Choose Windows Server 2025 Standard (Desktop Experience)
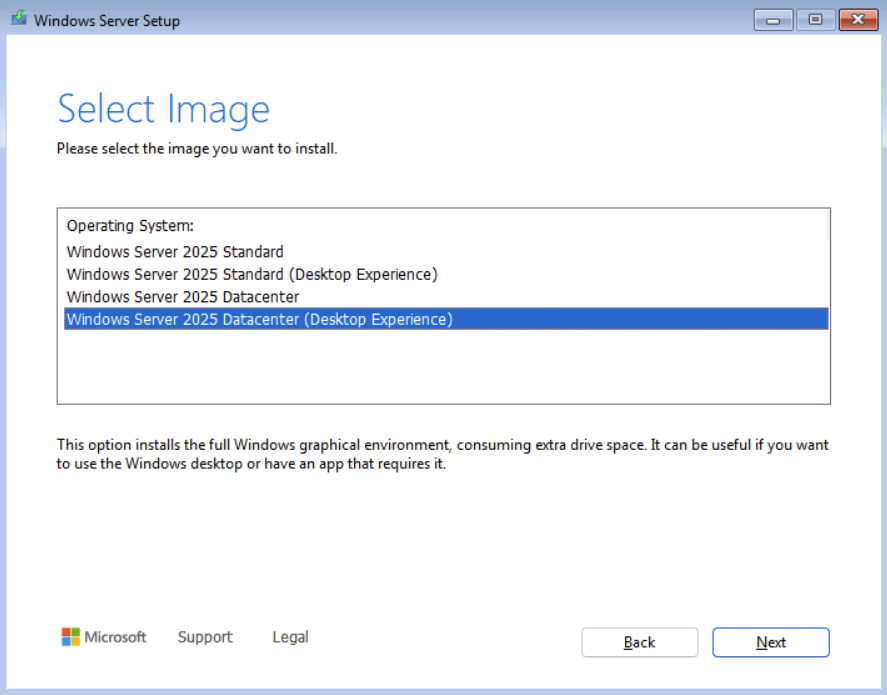 pyautogui.click(x=252, y=274)
